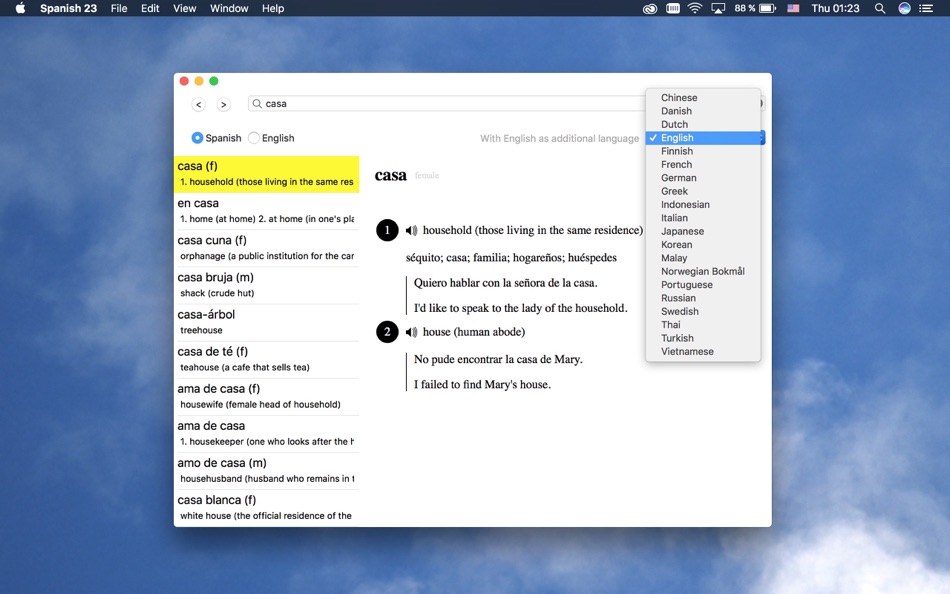950x594 pixels.
Task: Click the battery status icon
Action: click(x=768, y=8)
